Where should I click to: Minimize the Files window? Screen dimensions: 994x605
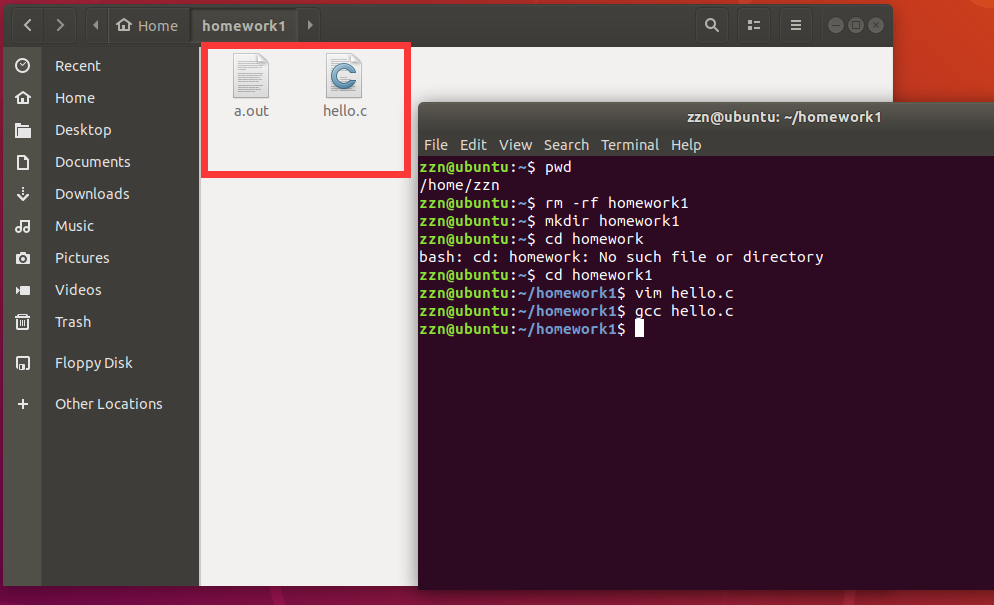point(836,25)
